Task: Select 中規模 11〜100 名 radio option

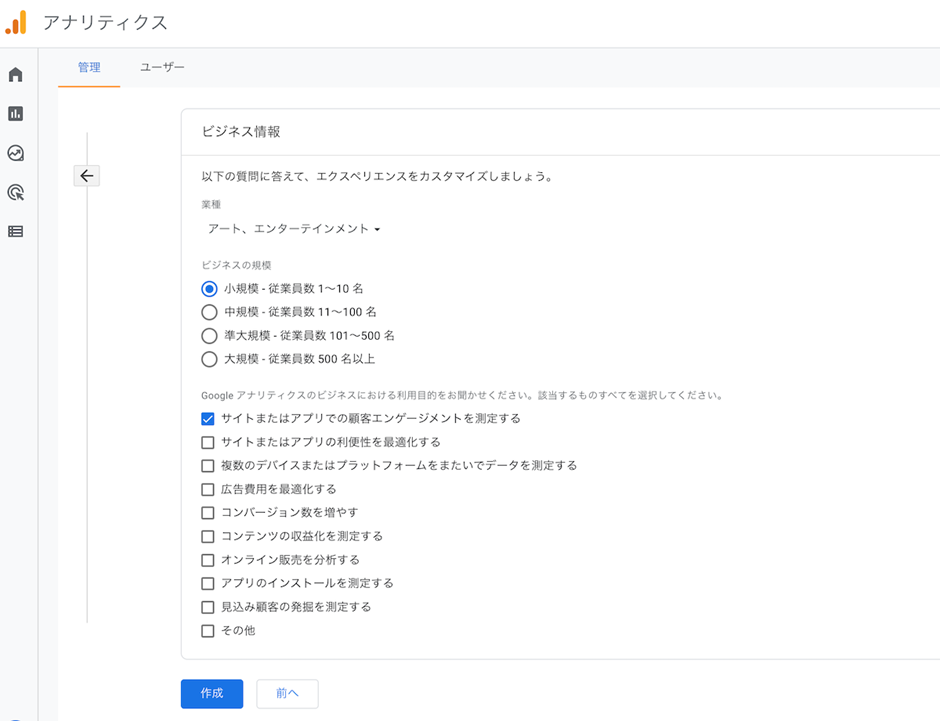Action: pos(209,312)
